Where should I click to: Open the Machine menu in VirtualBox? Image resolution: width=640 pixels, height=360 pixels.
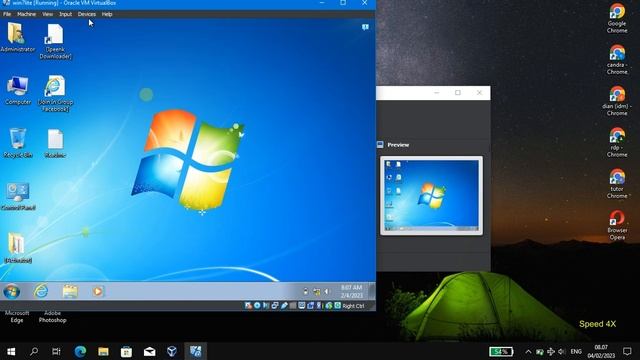[27, 14]
